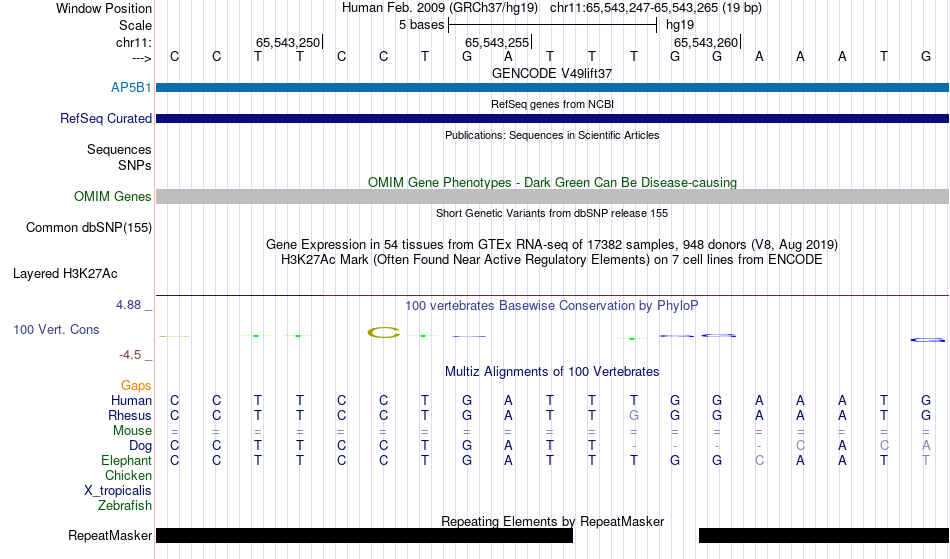The image size is (950, 559).
Task: Click the Scale label on the left
Action: [135, 25]
